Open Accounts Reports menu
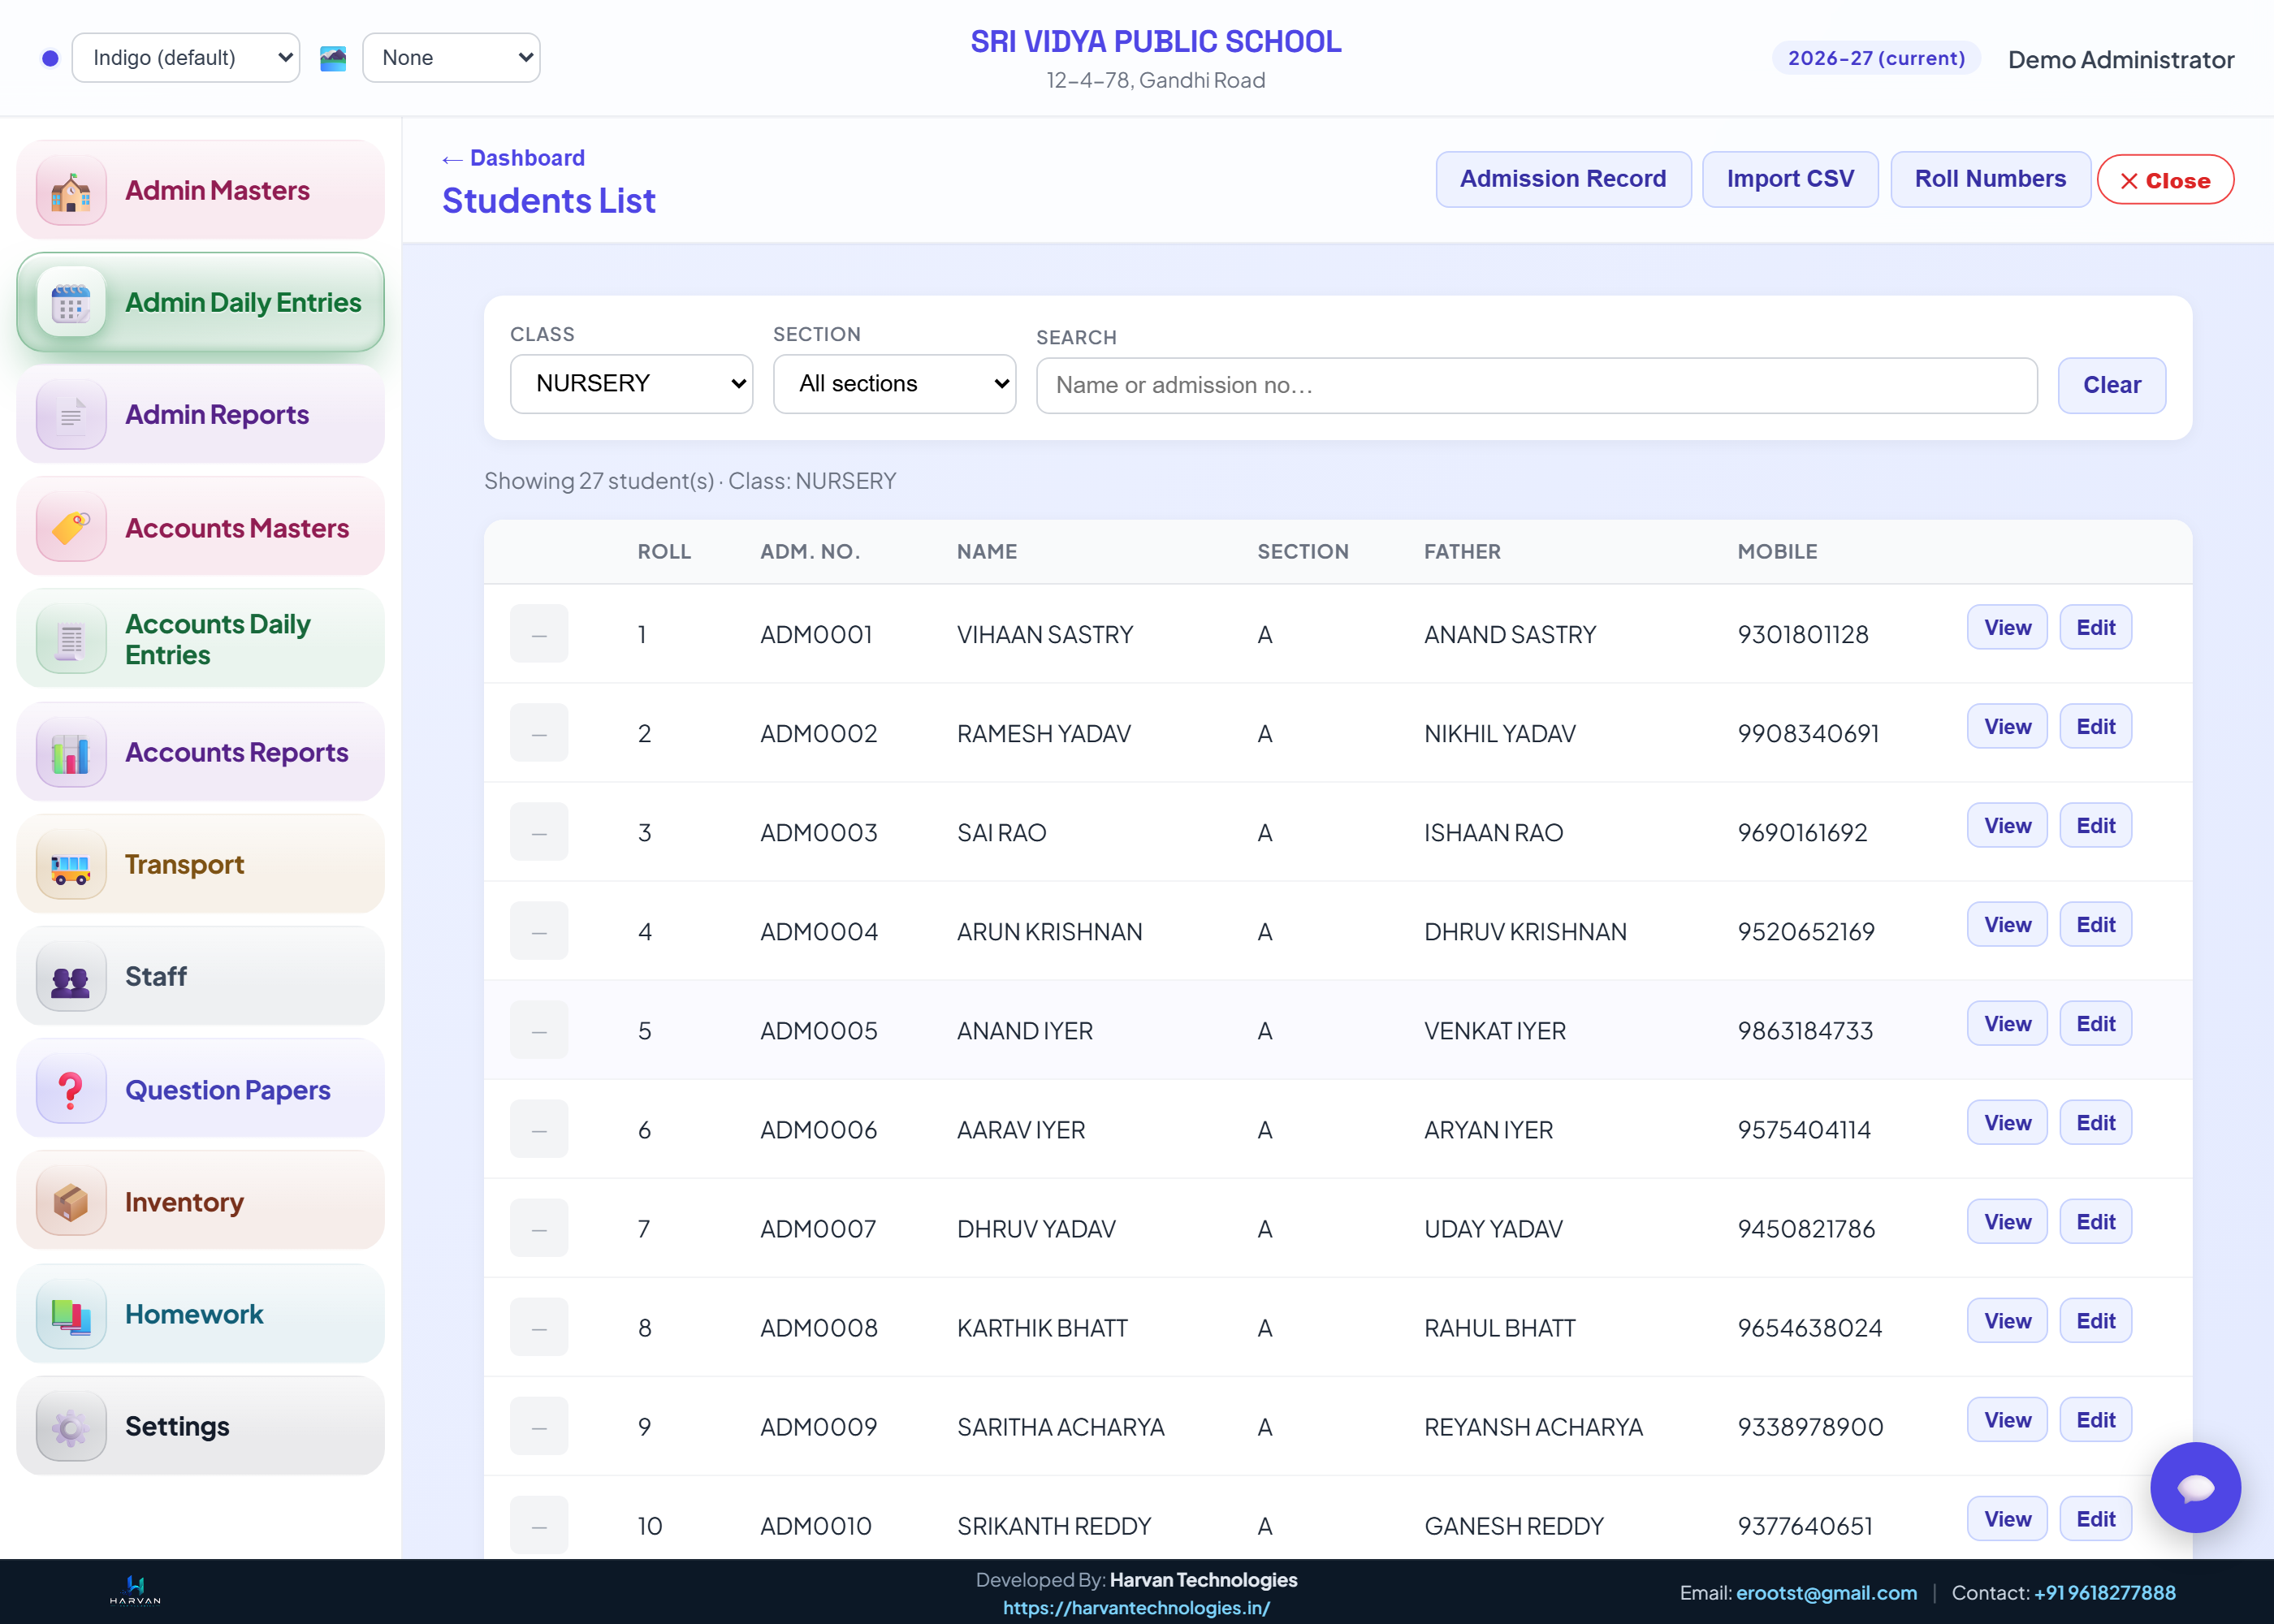 click(201, 752)
